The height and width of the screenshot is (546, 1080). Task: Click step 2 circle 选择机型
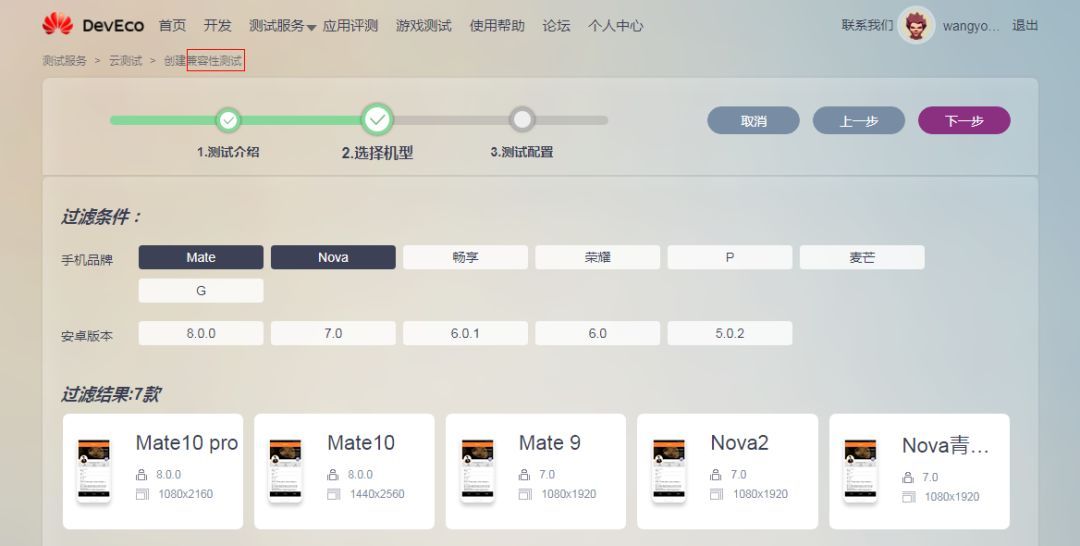click(377, 120)
